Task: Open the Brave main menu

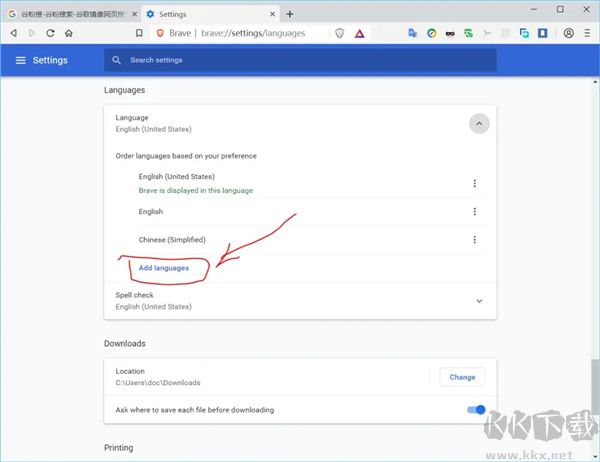Action: tap(587, 33)
